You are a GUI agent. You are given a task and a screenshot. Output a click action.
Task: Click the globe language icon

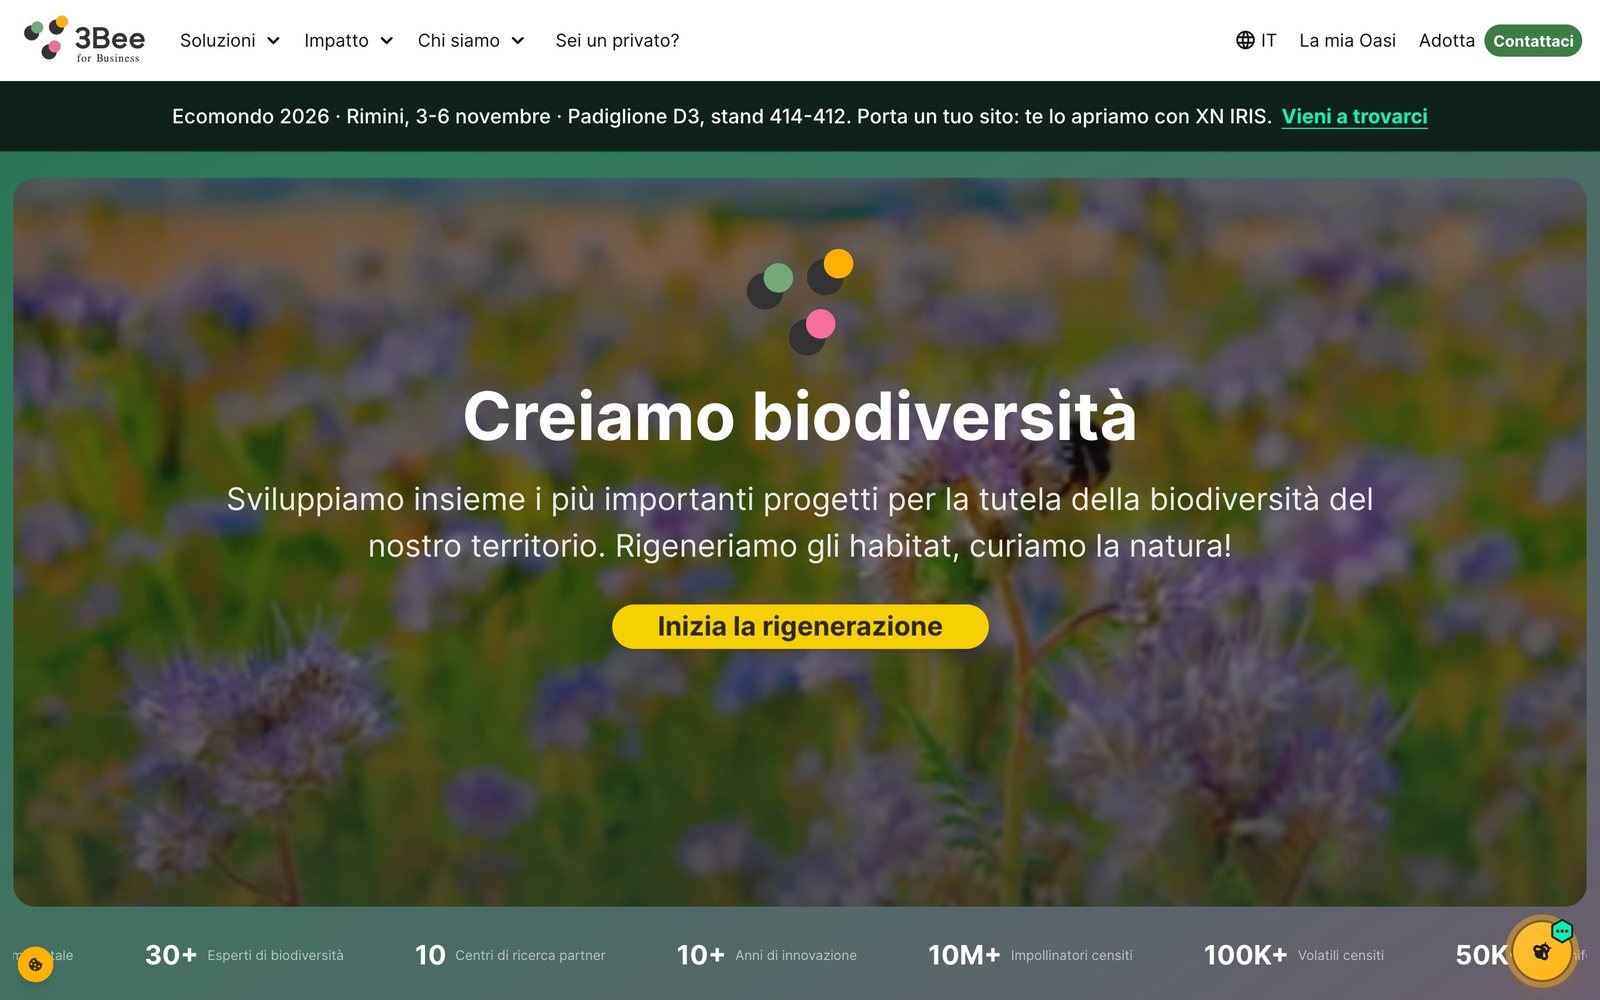pyautogui.click(x=1245, y=40)
